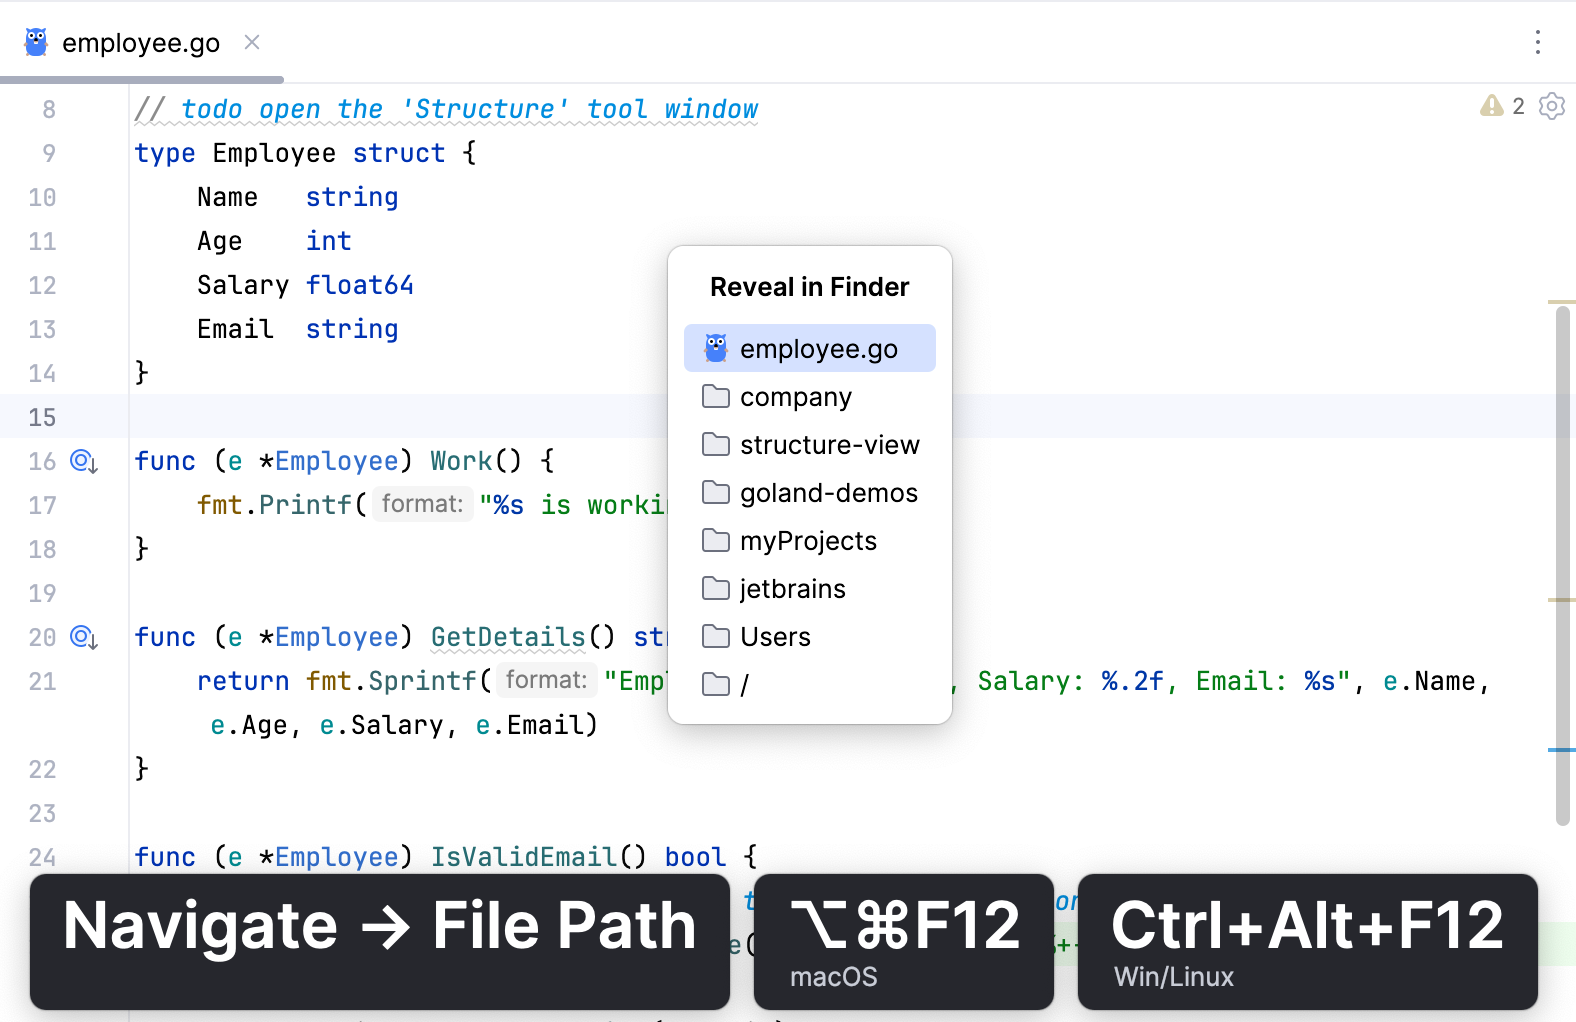Reveal the structure-view folder in Finder

(829, 445)
